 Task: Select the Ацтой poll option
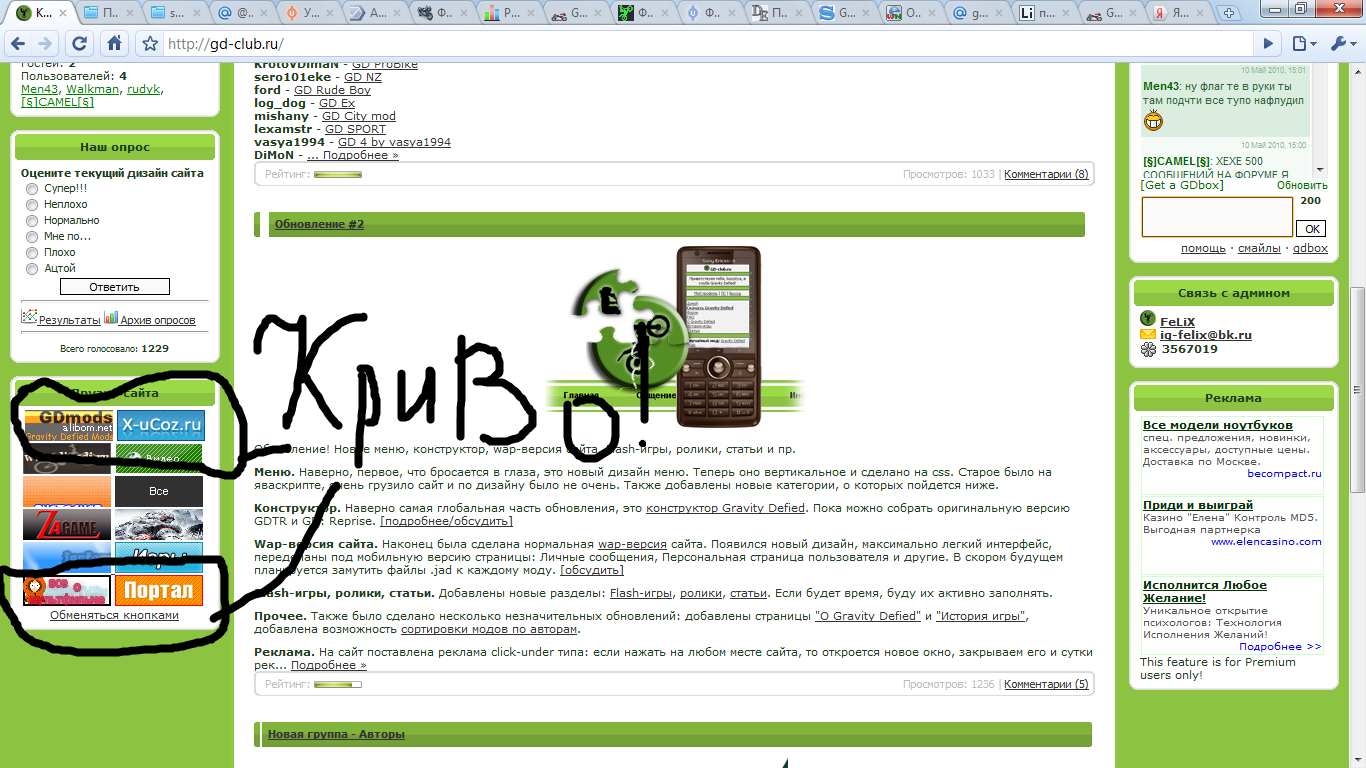(32, 268)
